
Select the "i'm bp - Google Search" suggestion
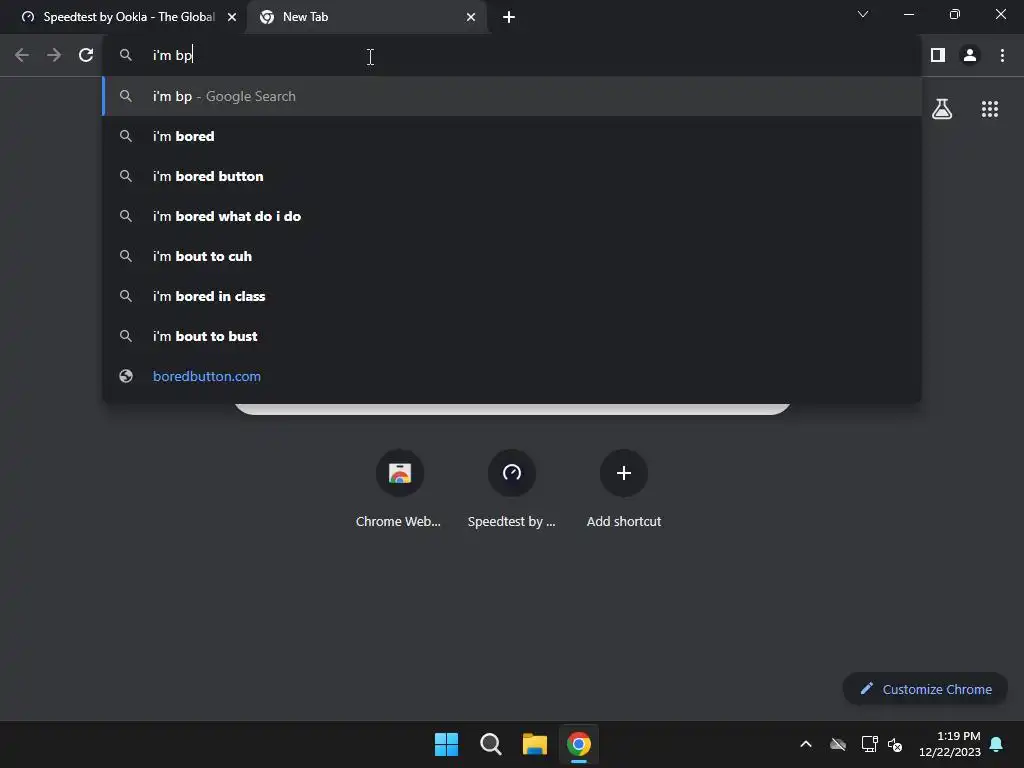(512, 96)
